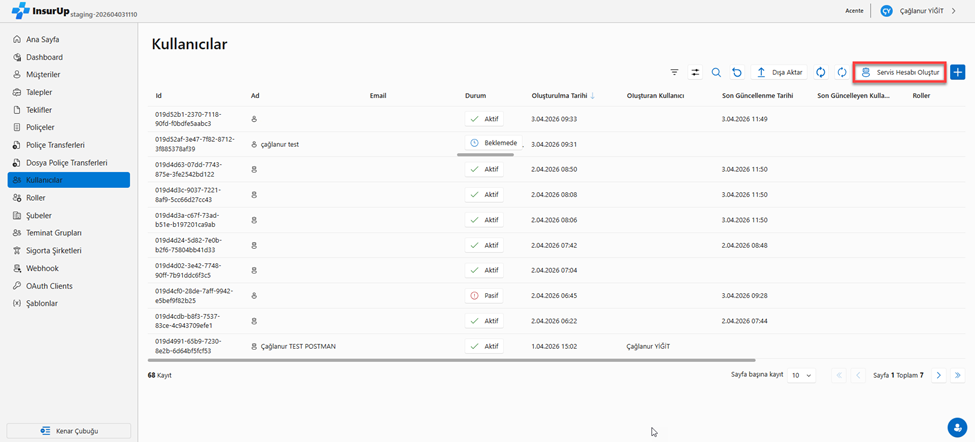
Task: Click the Servis Hesabı Oluştur button
Action: (x=901, y=73)
